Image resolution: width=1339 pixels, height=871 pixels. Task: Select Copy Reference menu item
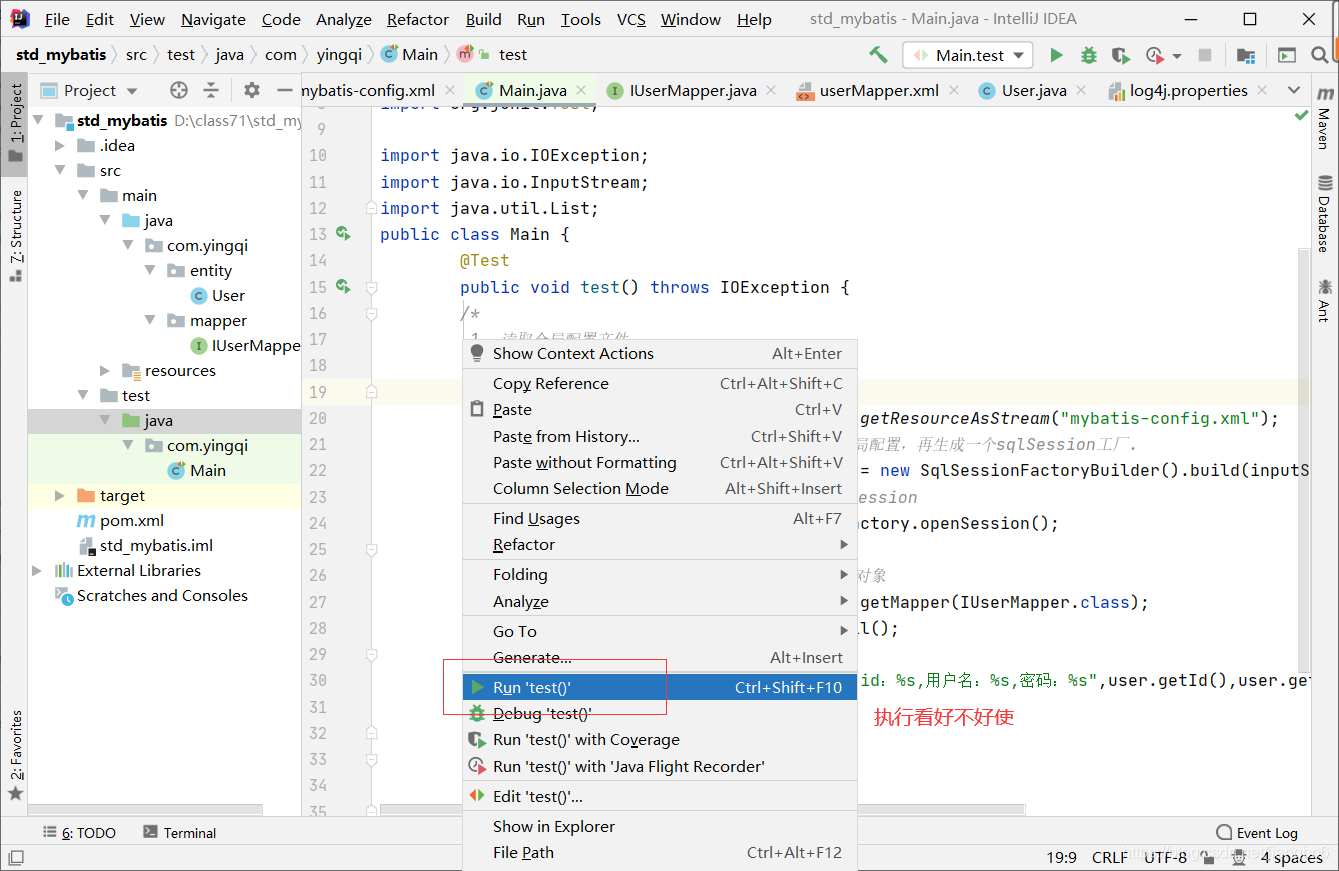tap(660, 383)
